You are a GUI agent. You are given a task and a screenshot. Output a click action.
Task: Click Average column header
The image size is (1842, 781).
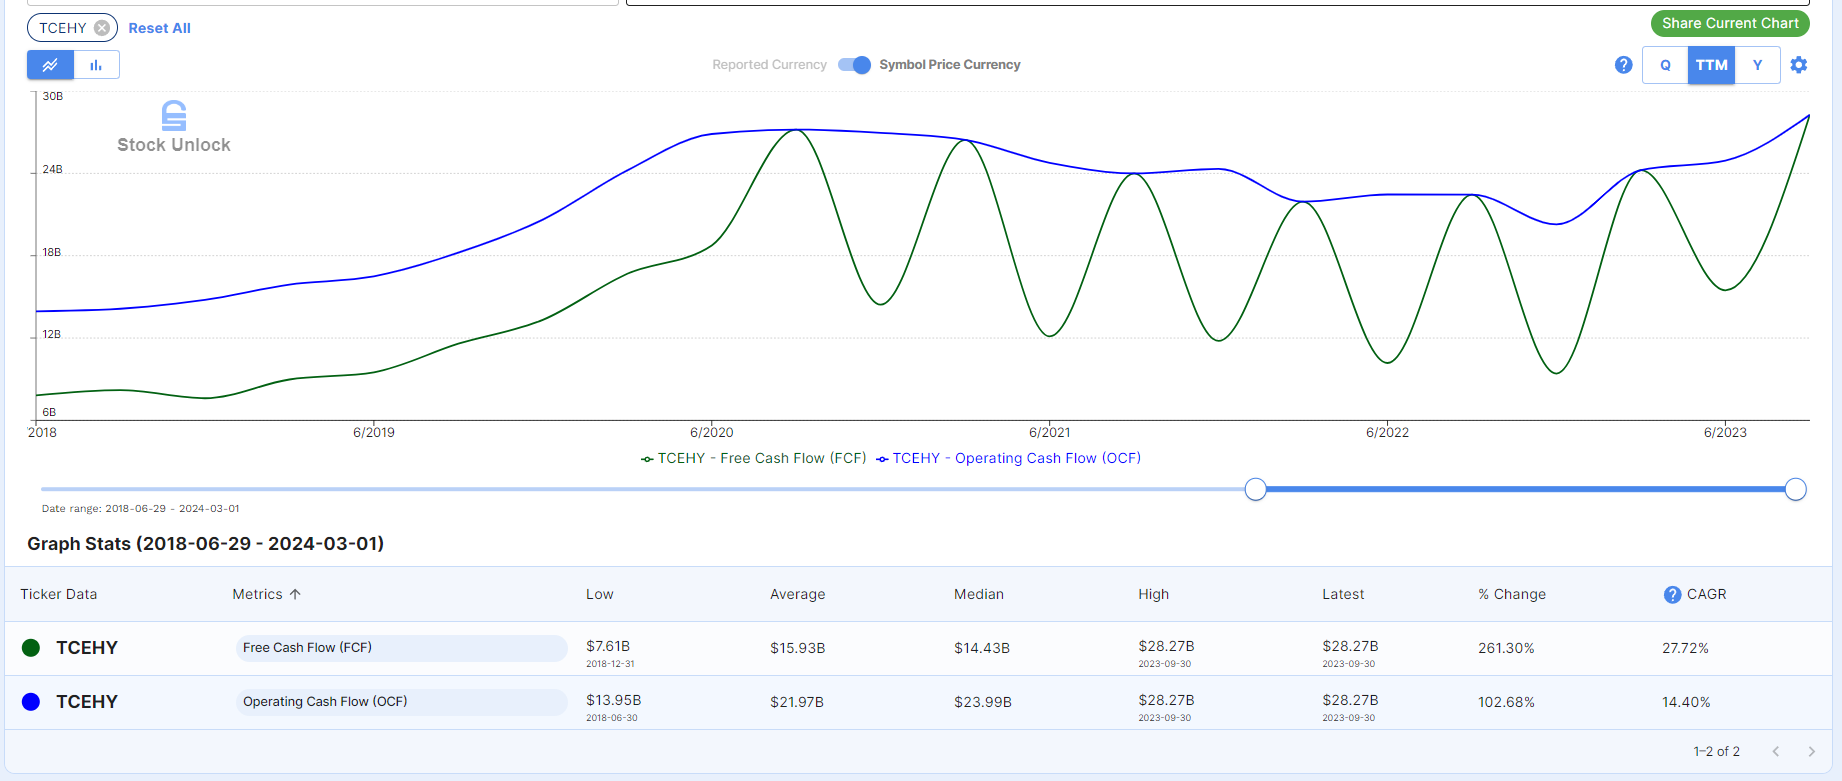point(798,594)
